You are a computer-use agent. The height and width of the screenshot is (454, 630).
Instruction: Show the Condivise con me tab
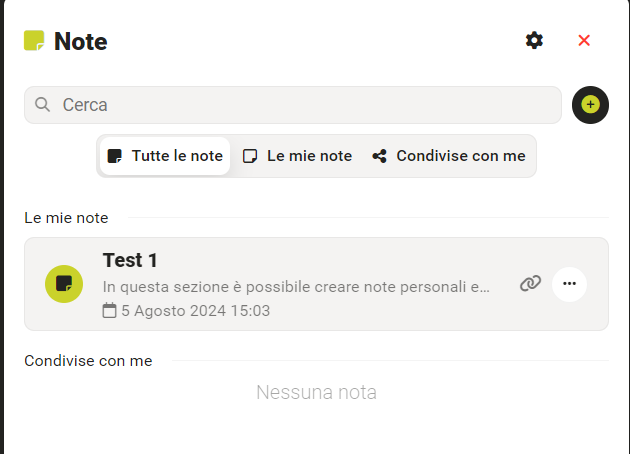(x=449, y=156)
